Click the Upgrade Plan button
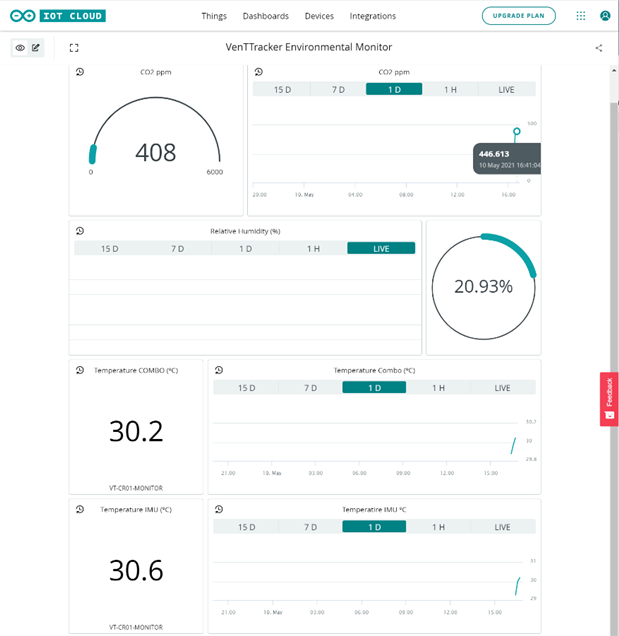 pyautogui.click(x=519, y=16)
